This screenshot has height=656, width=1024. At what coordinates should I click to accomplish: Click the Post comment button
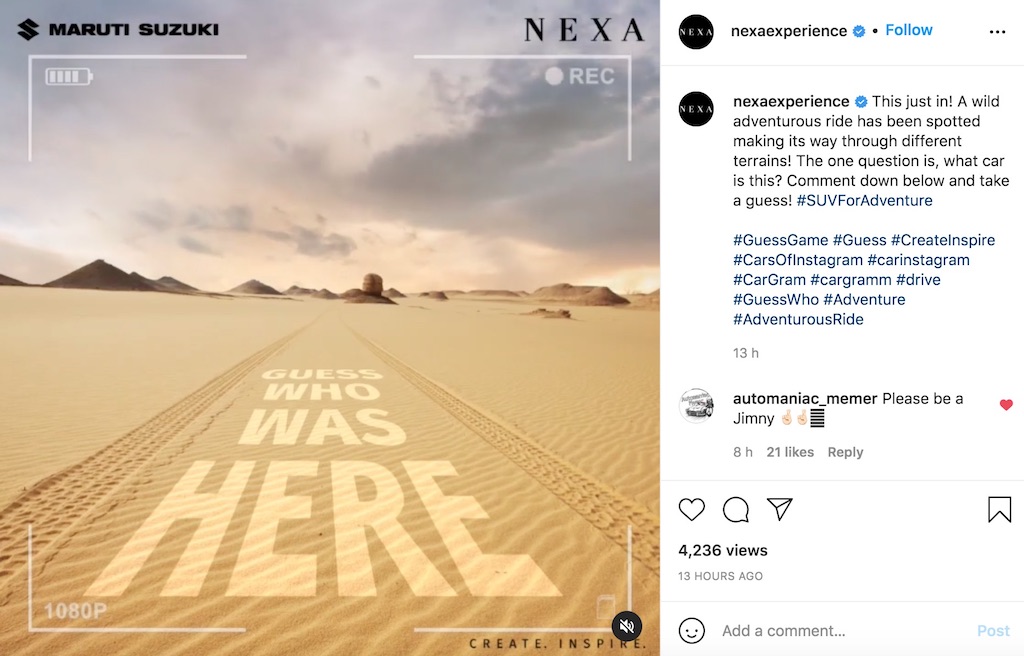[993, 631]
